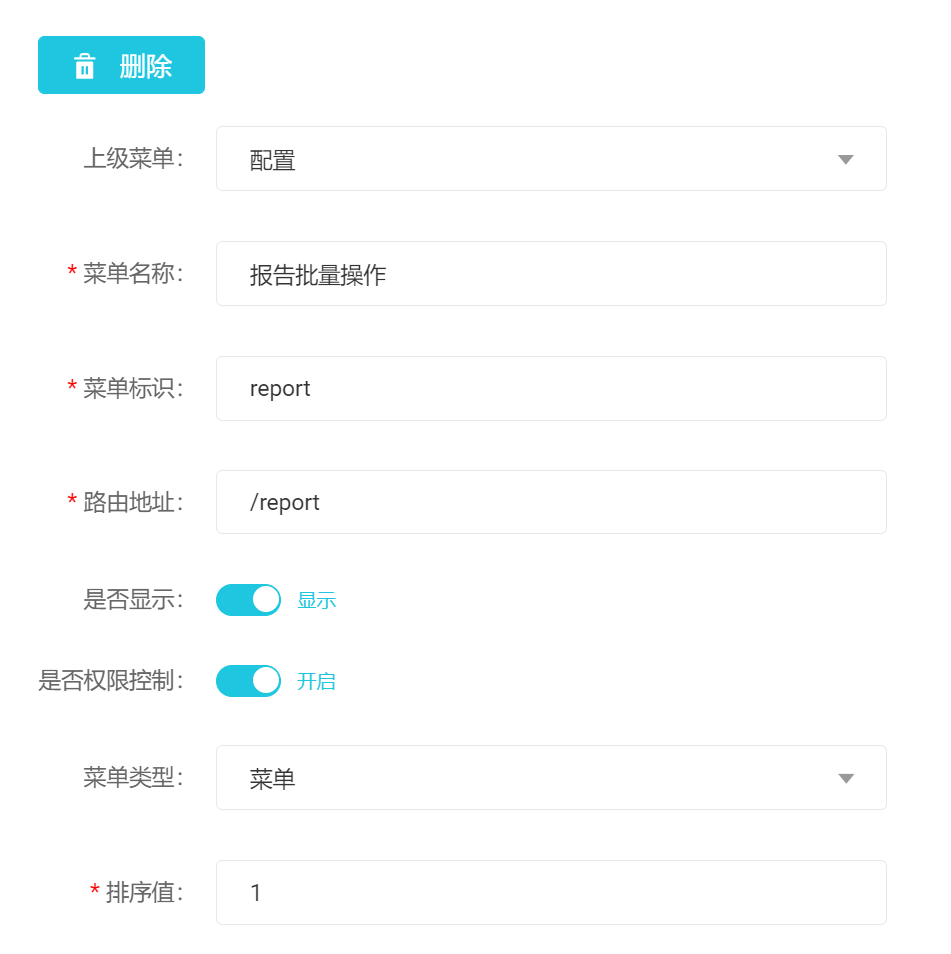Click the trash can icon
Viewport: 951px width, 954px height.
pos(85,67)
